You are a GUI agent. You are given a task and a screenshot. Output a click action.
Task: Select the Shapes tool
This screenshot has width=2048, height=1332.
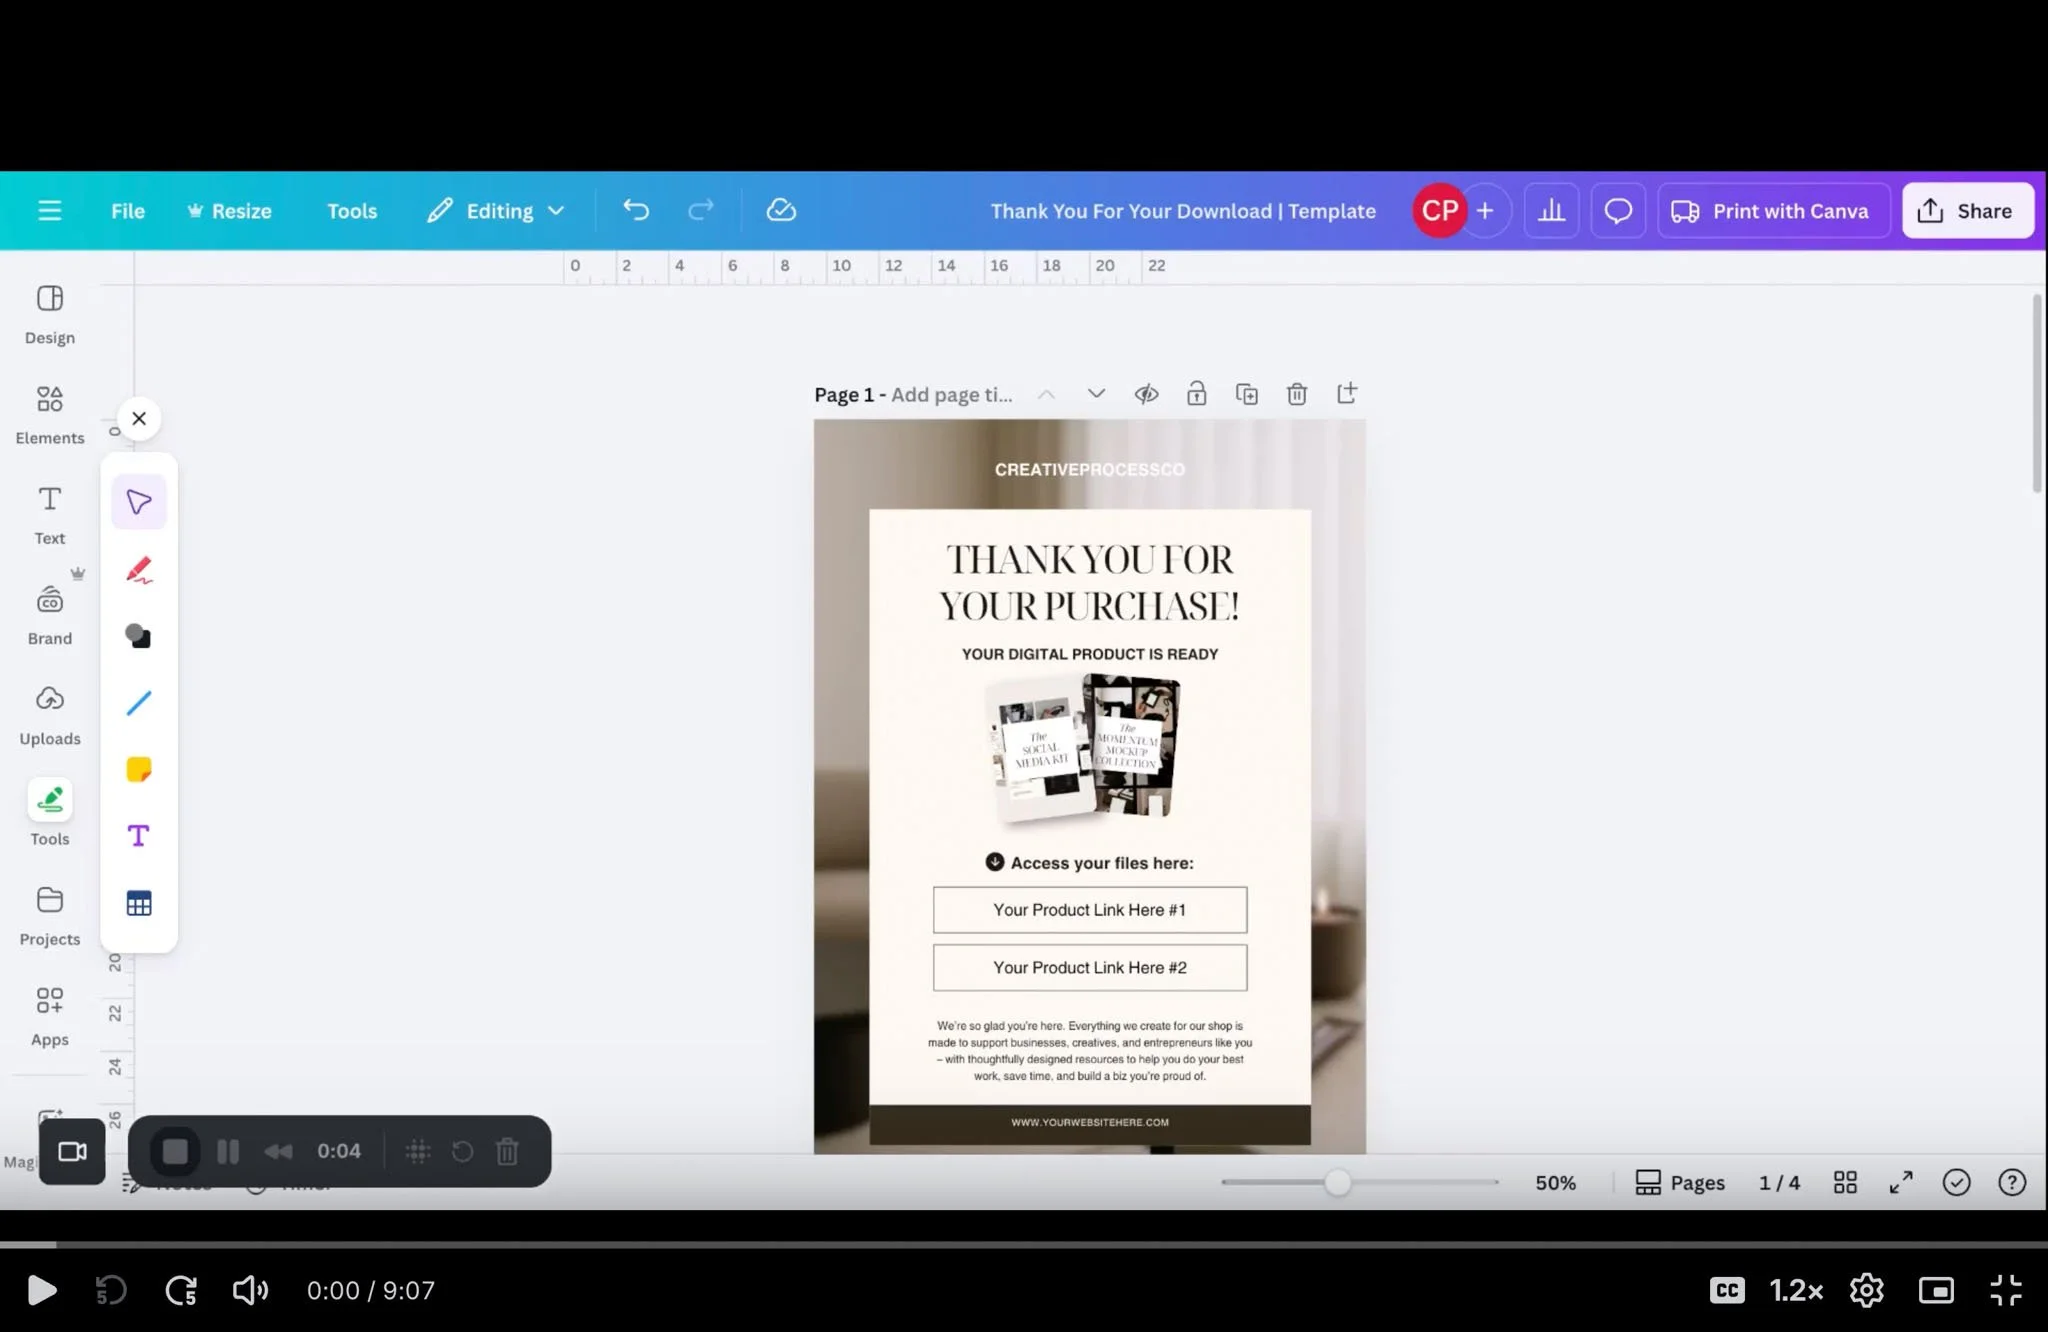(139, 636)
